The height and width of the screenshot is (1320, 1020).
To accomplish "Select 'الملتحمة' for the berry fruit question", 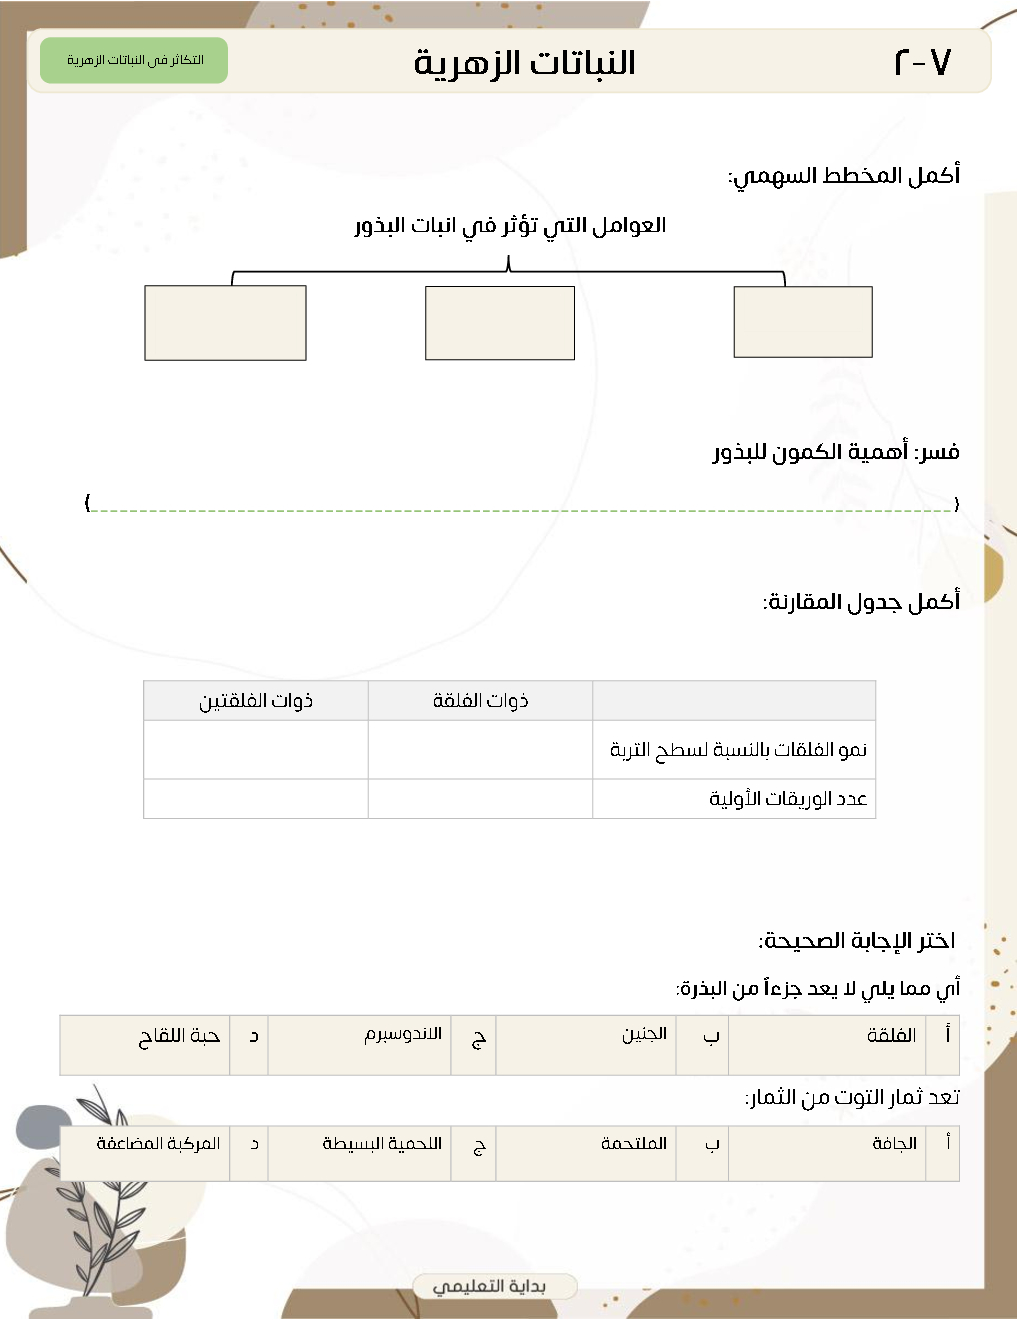I will point(634,1144).
